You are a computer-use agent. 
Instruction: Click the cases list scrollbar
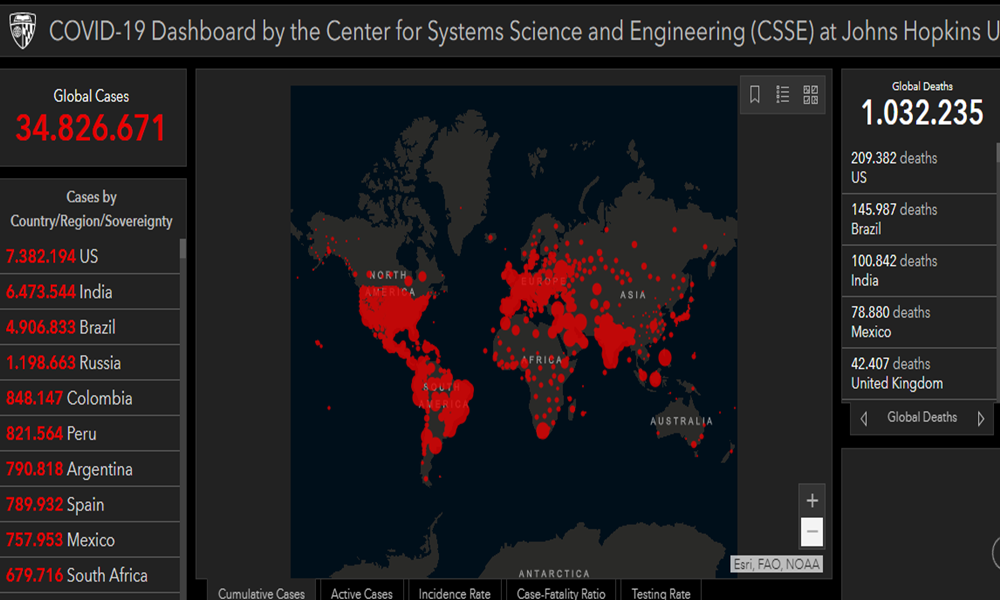(x=182, y=400)
